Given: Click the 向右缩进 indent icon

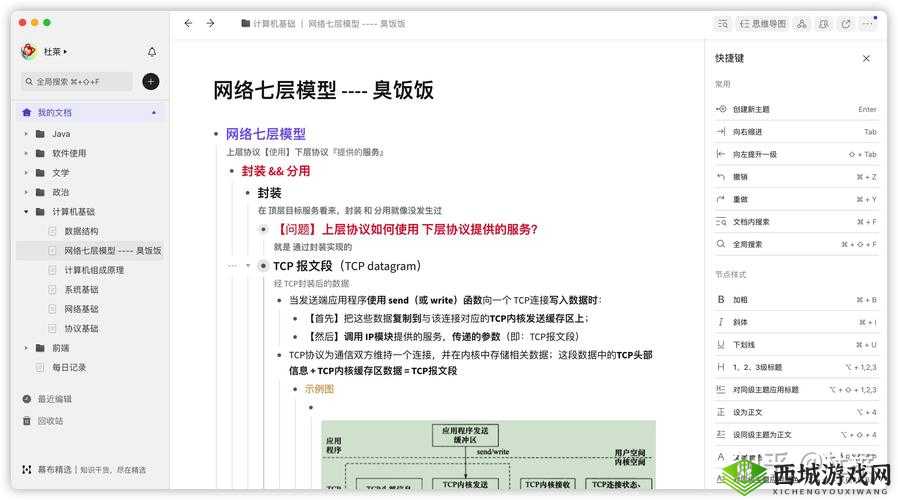Looking at the screenshot, I should [721, 132].
